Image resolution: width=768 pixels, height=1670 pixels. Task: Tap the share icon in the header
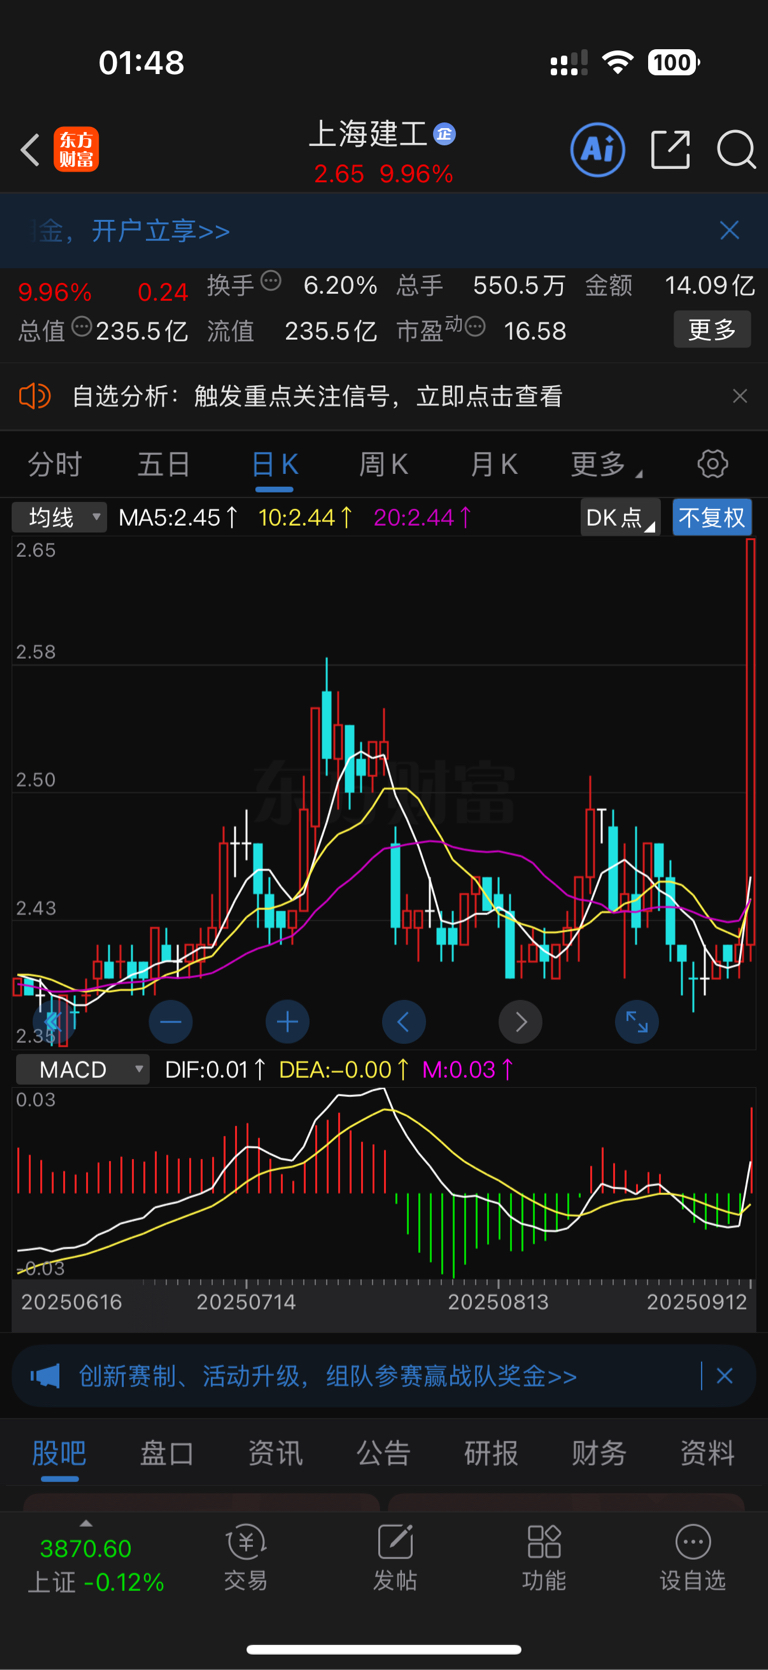point(670,150)
